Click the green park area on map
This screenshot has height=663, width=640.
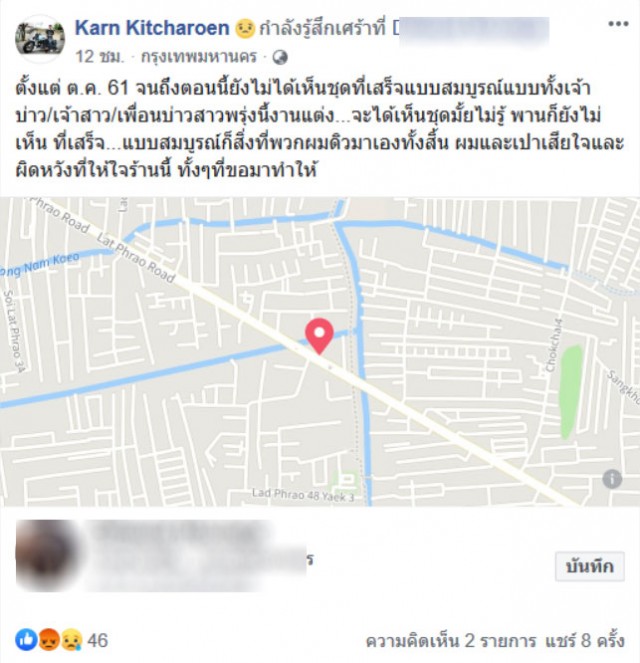571,392
